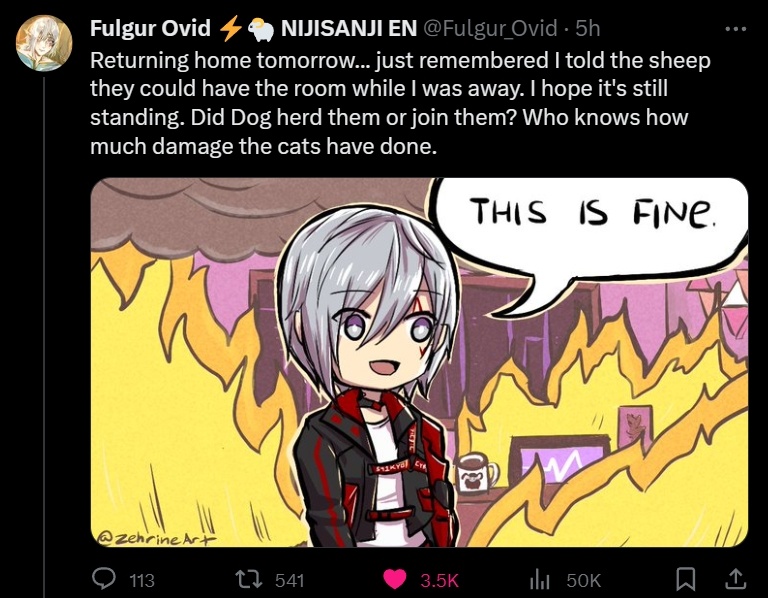The height and width of the screenshot is (598, 768).
Task: Click the 541 reposts count
Action: 289,580
